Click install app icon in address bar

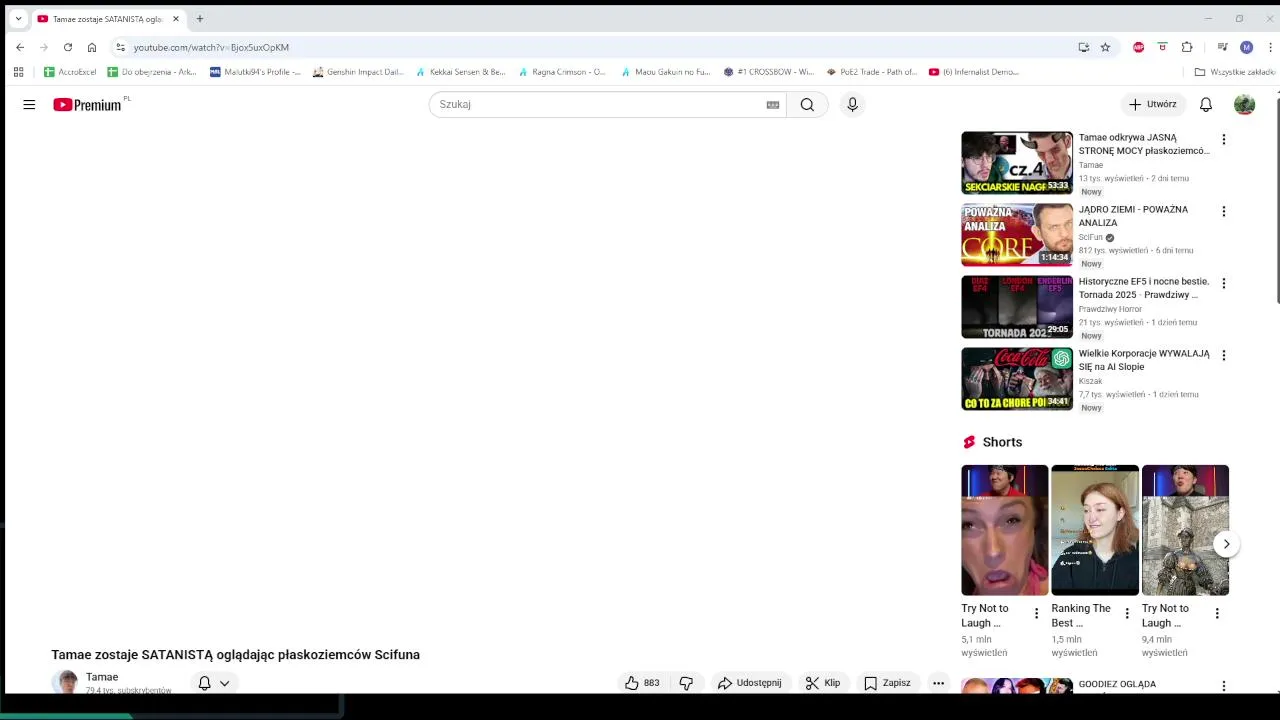pyautogui.click(x=1083, y=47)
